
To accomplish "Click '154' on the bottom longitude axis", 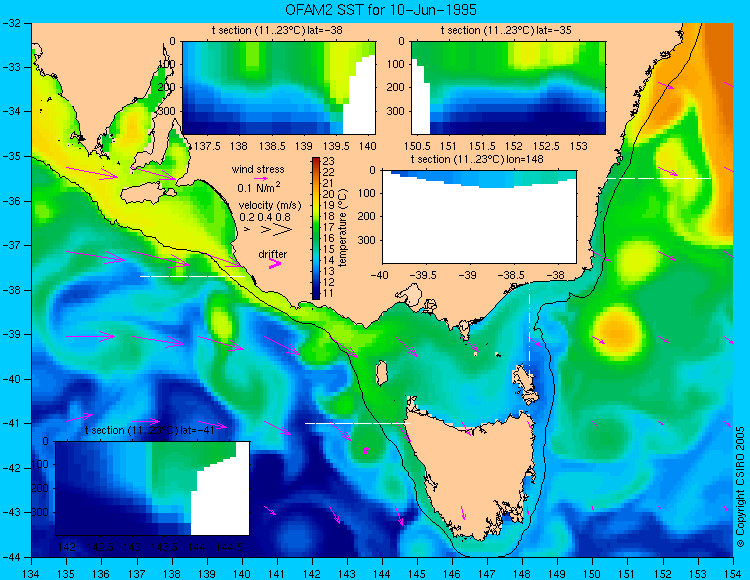I will coord(732,573).
